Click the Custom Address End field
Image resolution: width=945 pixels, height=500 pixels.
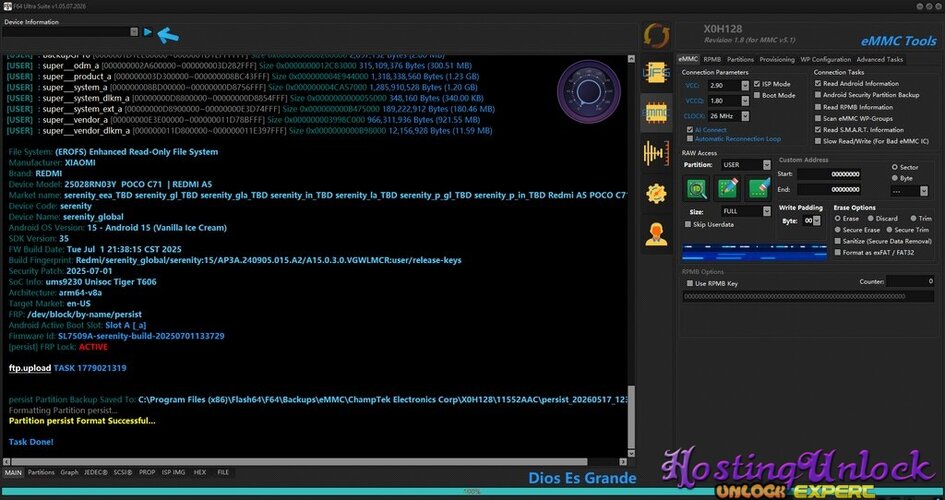(829, 189)
